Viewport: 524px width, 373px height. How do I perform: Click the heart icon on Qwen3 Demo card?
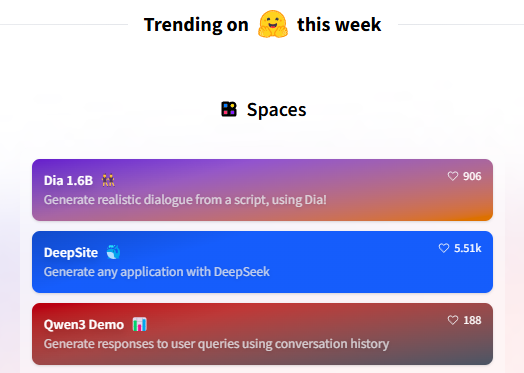[x=453, y=320]
